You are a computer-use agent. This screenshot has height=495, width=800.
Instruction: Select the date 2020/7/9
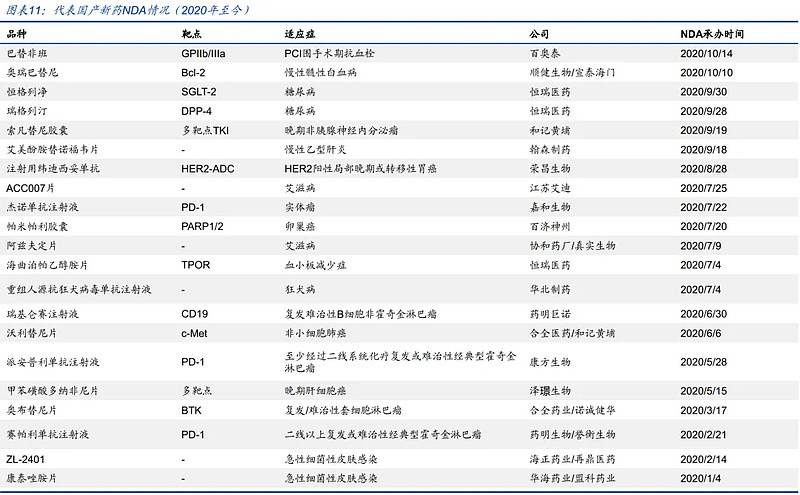[x=701, y=246]
